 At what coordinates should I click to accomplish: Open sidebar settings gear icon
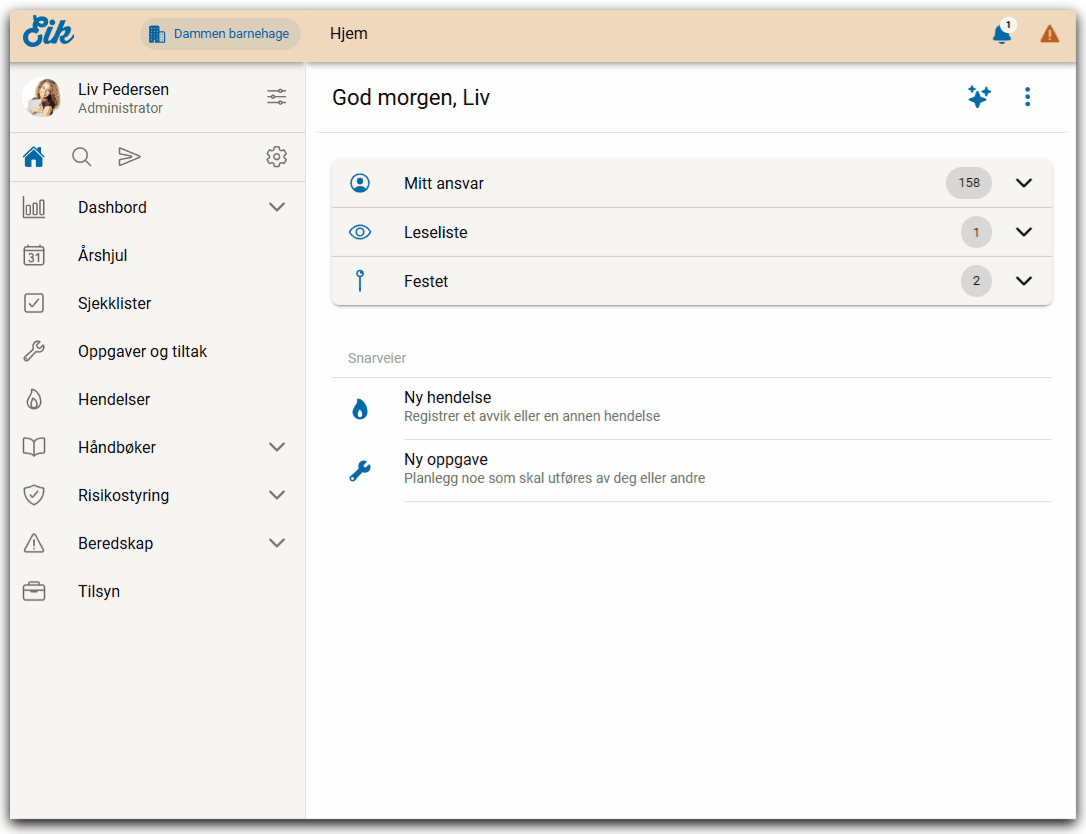coord(277,157)
